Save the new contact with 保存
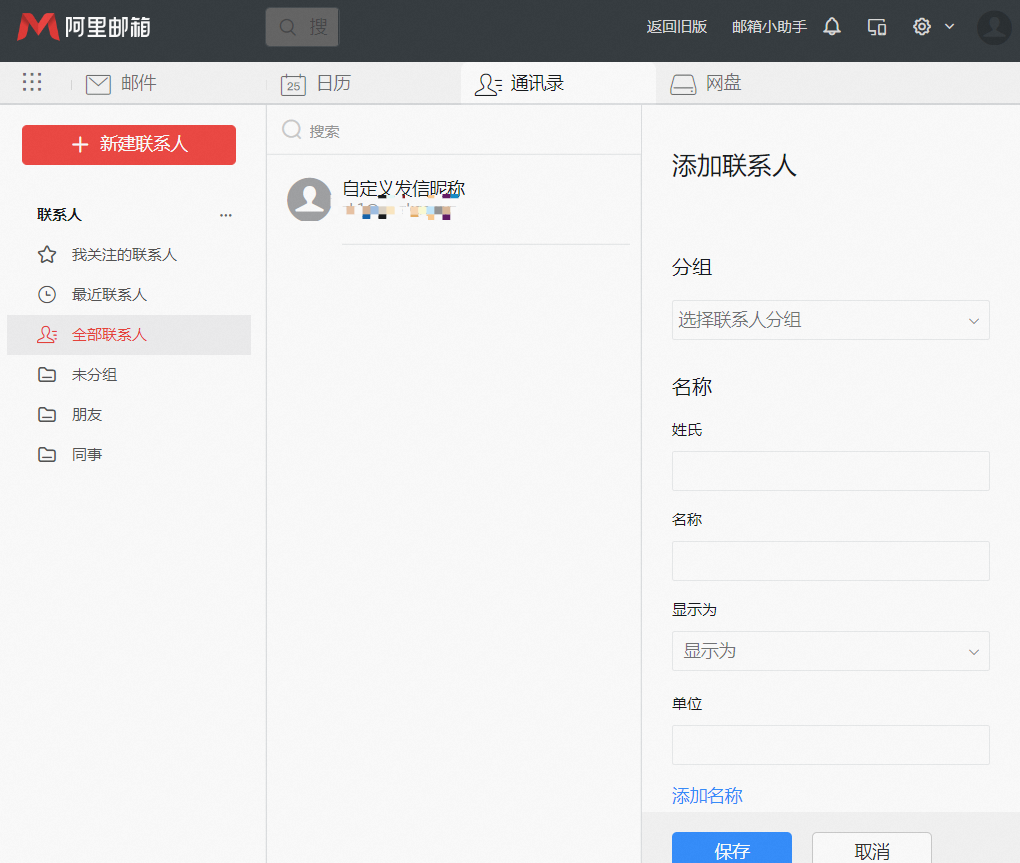The image size is (1020, 863). pos(731,849)
